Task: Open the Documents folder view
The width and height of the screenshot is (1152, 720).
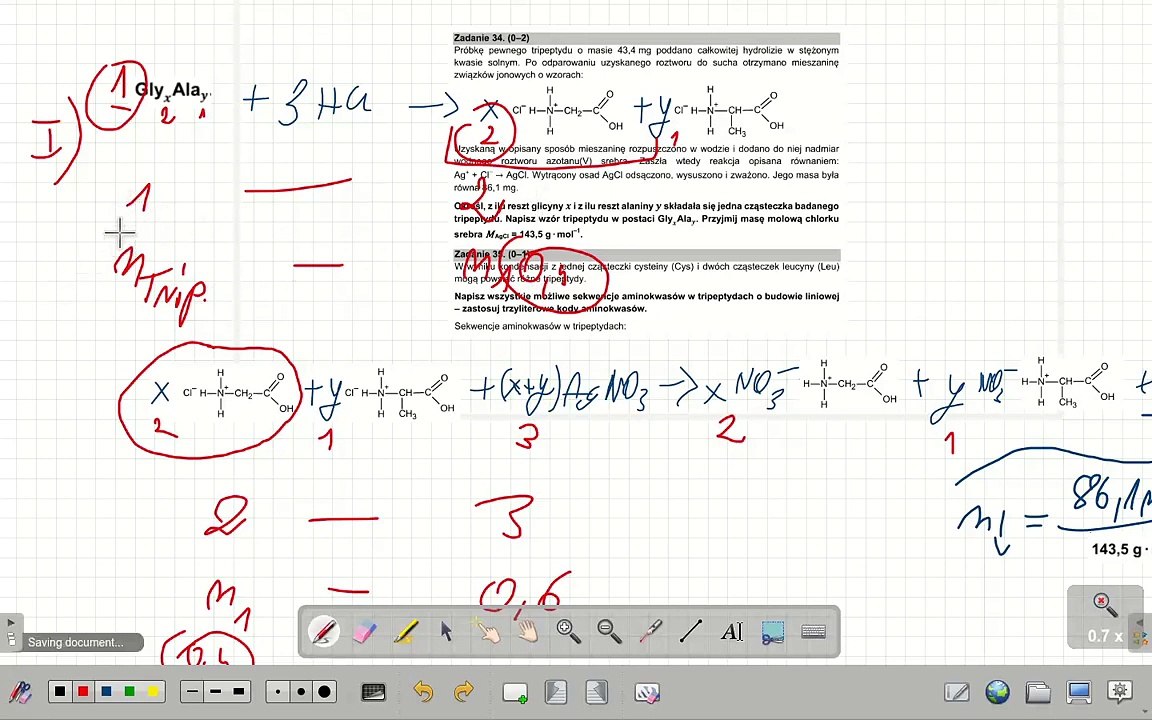Action: pos(1038,692)
